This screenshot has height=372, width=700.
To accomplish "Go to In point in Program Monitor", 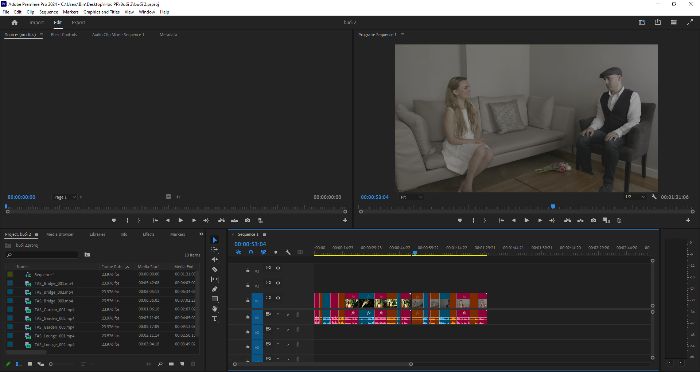I will click(x=501, y=220).
